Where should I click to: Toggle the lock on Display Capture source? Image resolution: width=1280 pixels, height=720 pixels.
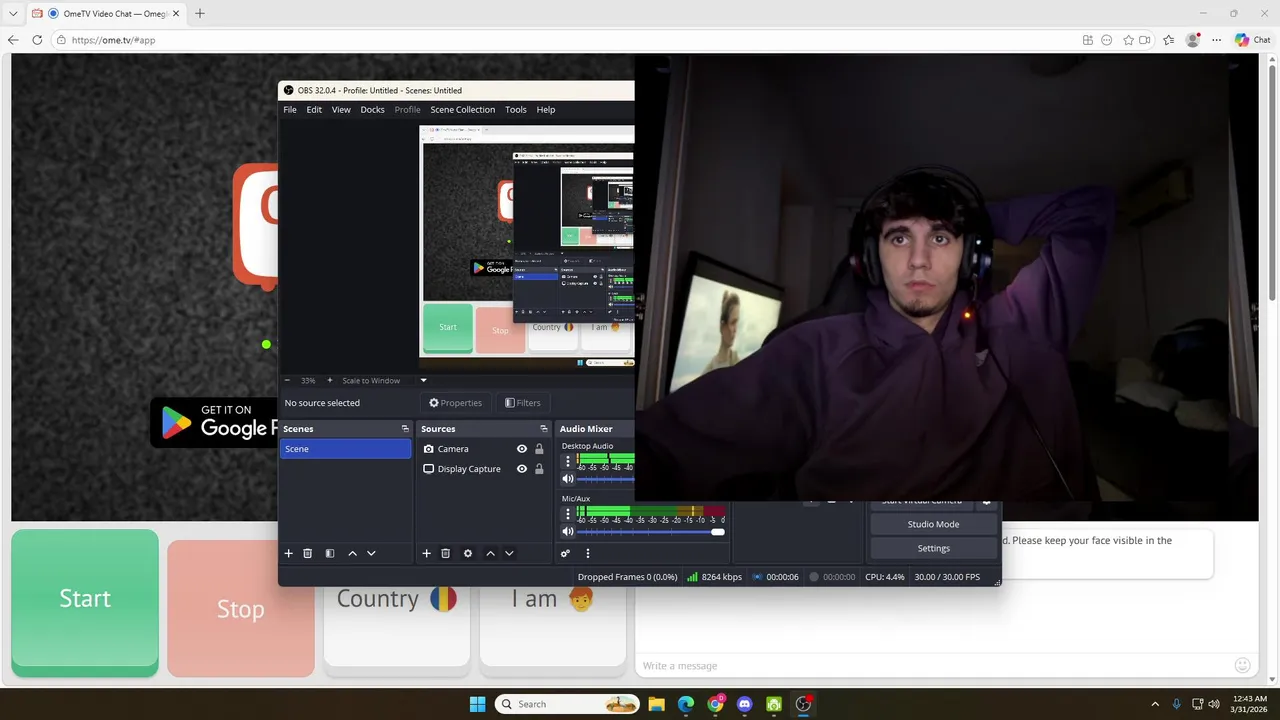point(539,469)
